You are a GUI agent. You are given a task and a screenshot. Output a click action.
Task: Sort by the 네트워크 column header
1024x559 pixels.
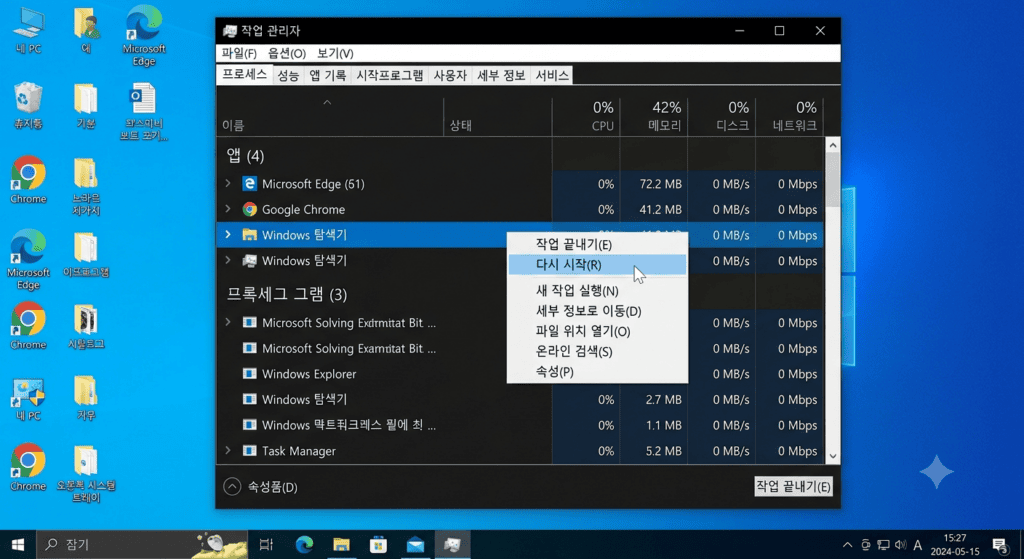coord(790,116)
